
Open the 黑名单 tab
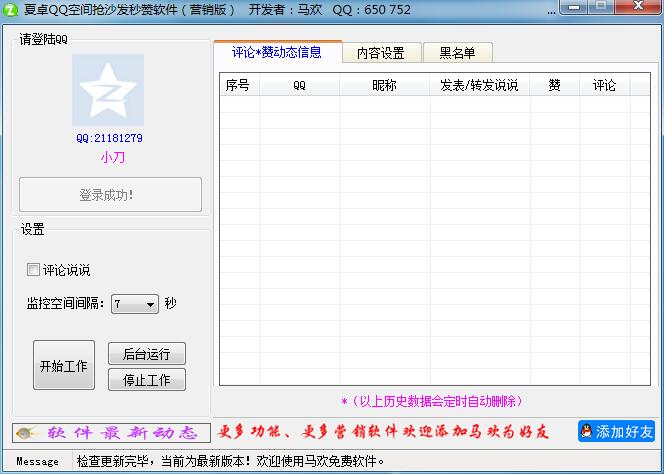point(457,53)
